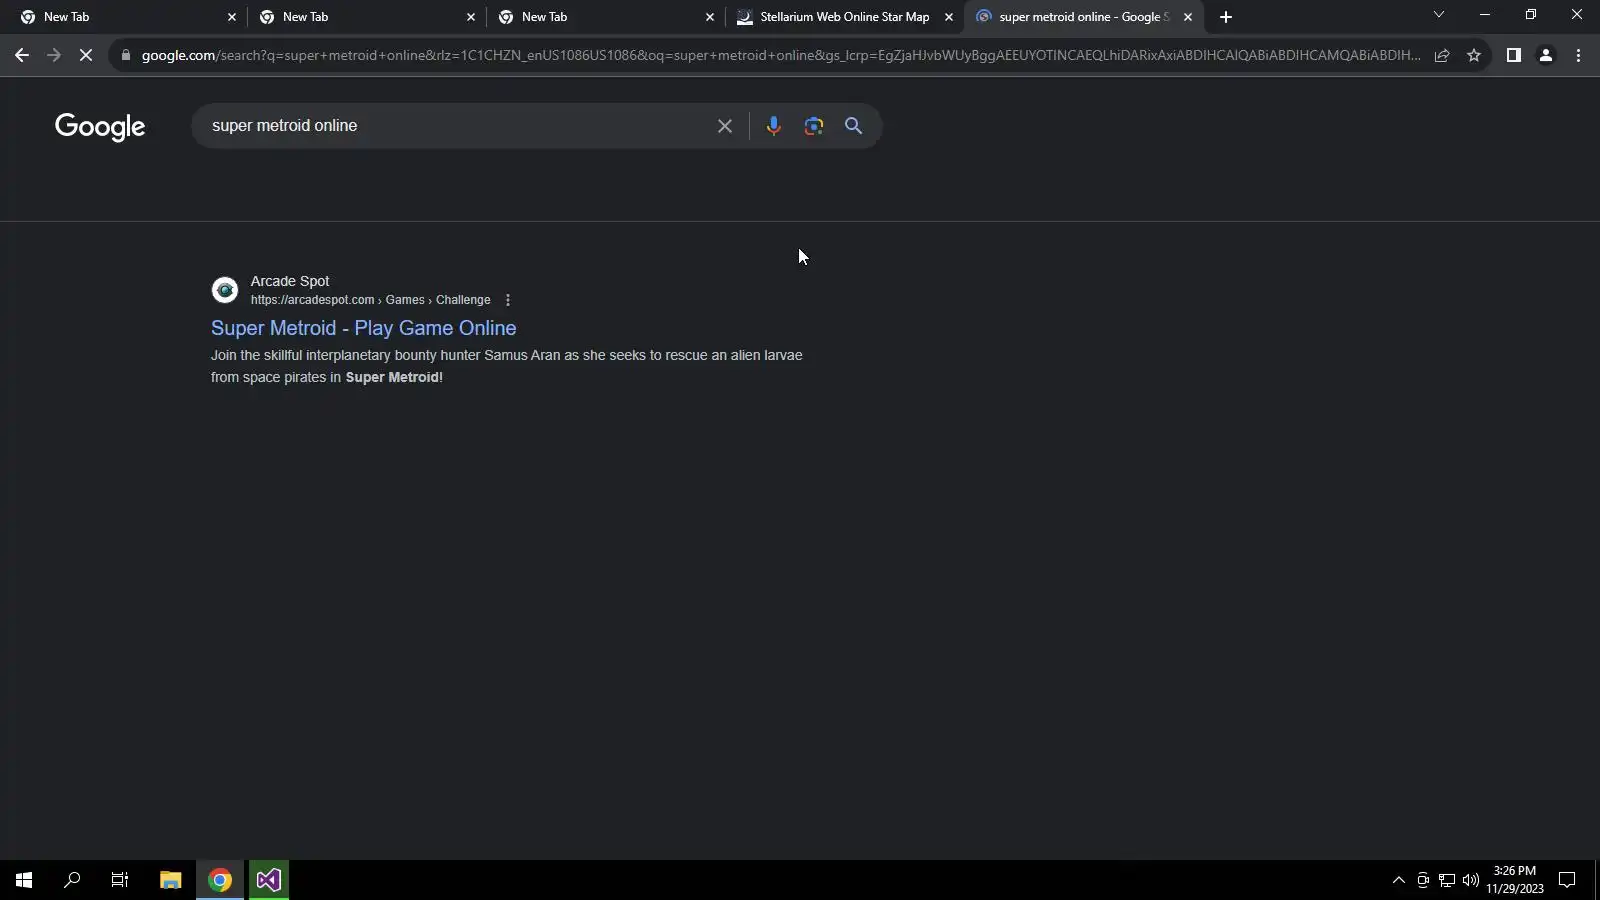This screenshot has width=1600, height=900.
Task: Click the Meet Now tray icon
Action: [1423, 880]
